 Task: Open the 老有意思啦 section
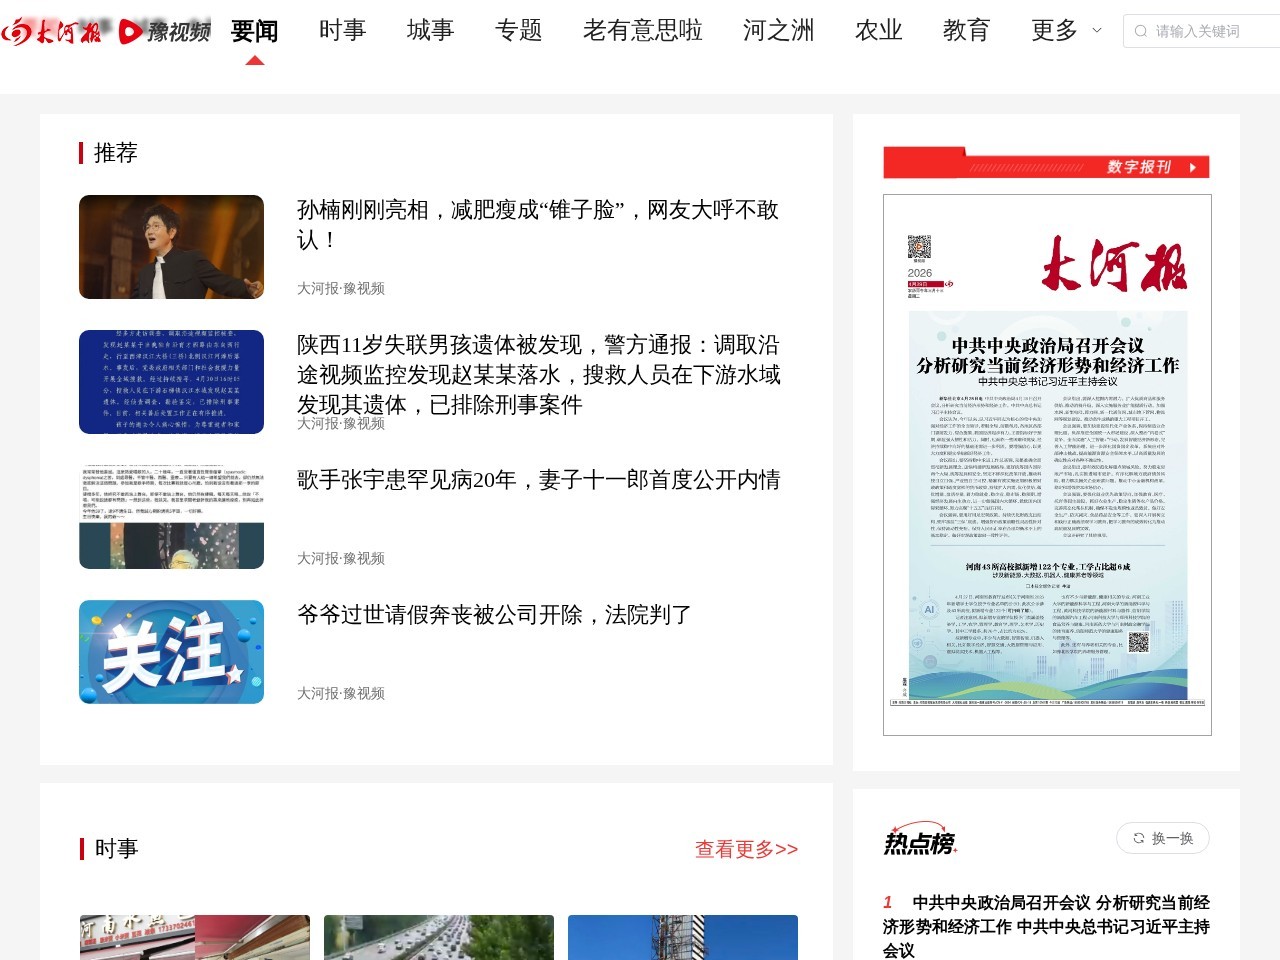tap(643, 31)
